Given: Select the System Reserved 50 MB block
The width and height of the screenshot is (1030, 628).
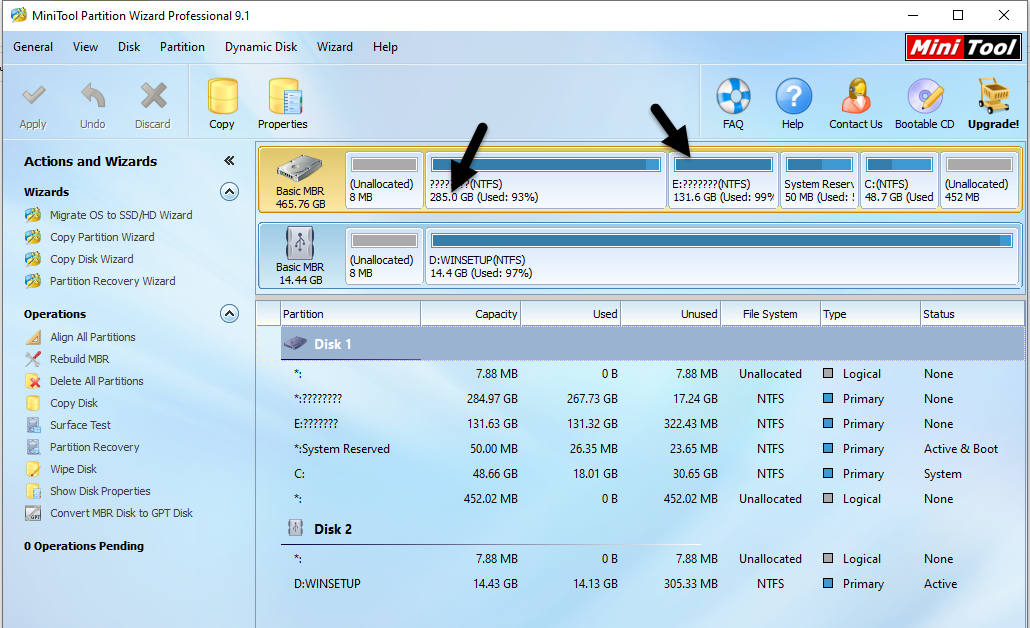Looking at the screenshot, I should coord(819,179).
